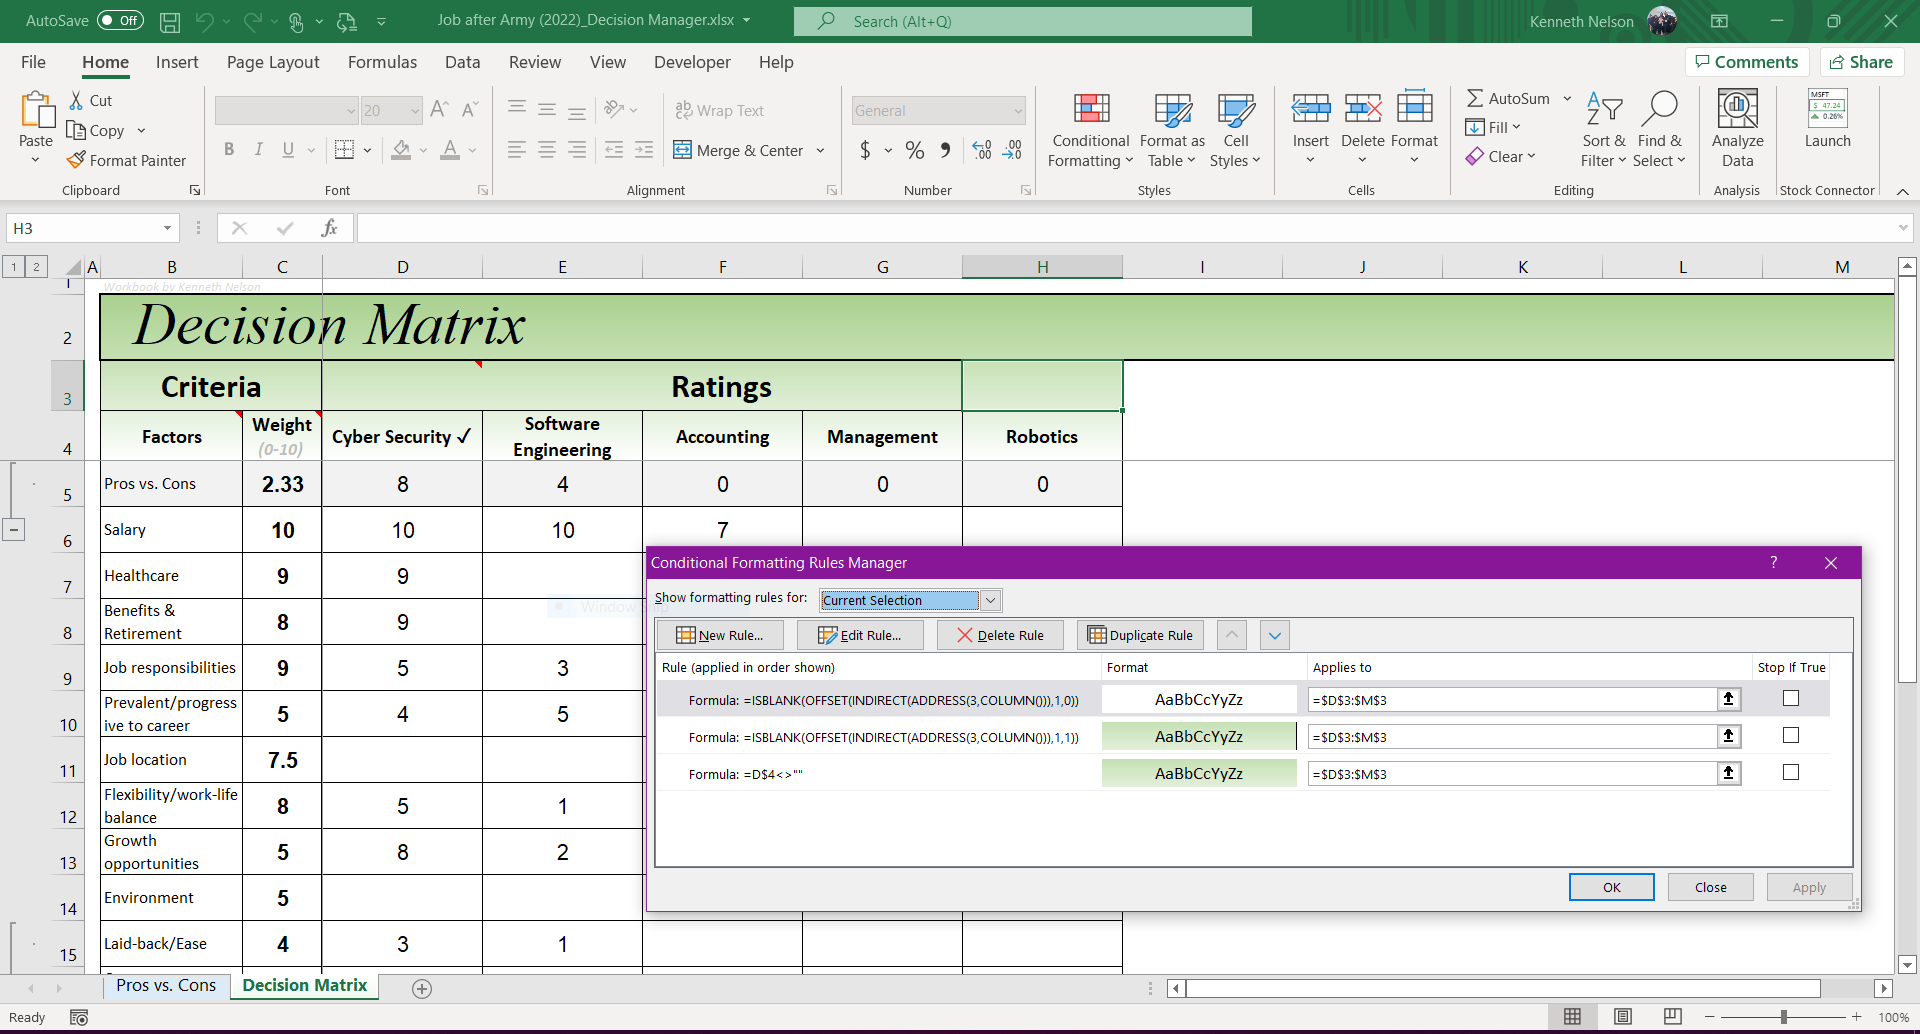Open the Pros vs. Cons sheet

click(166, 985)
